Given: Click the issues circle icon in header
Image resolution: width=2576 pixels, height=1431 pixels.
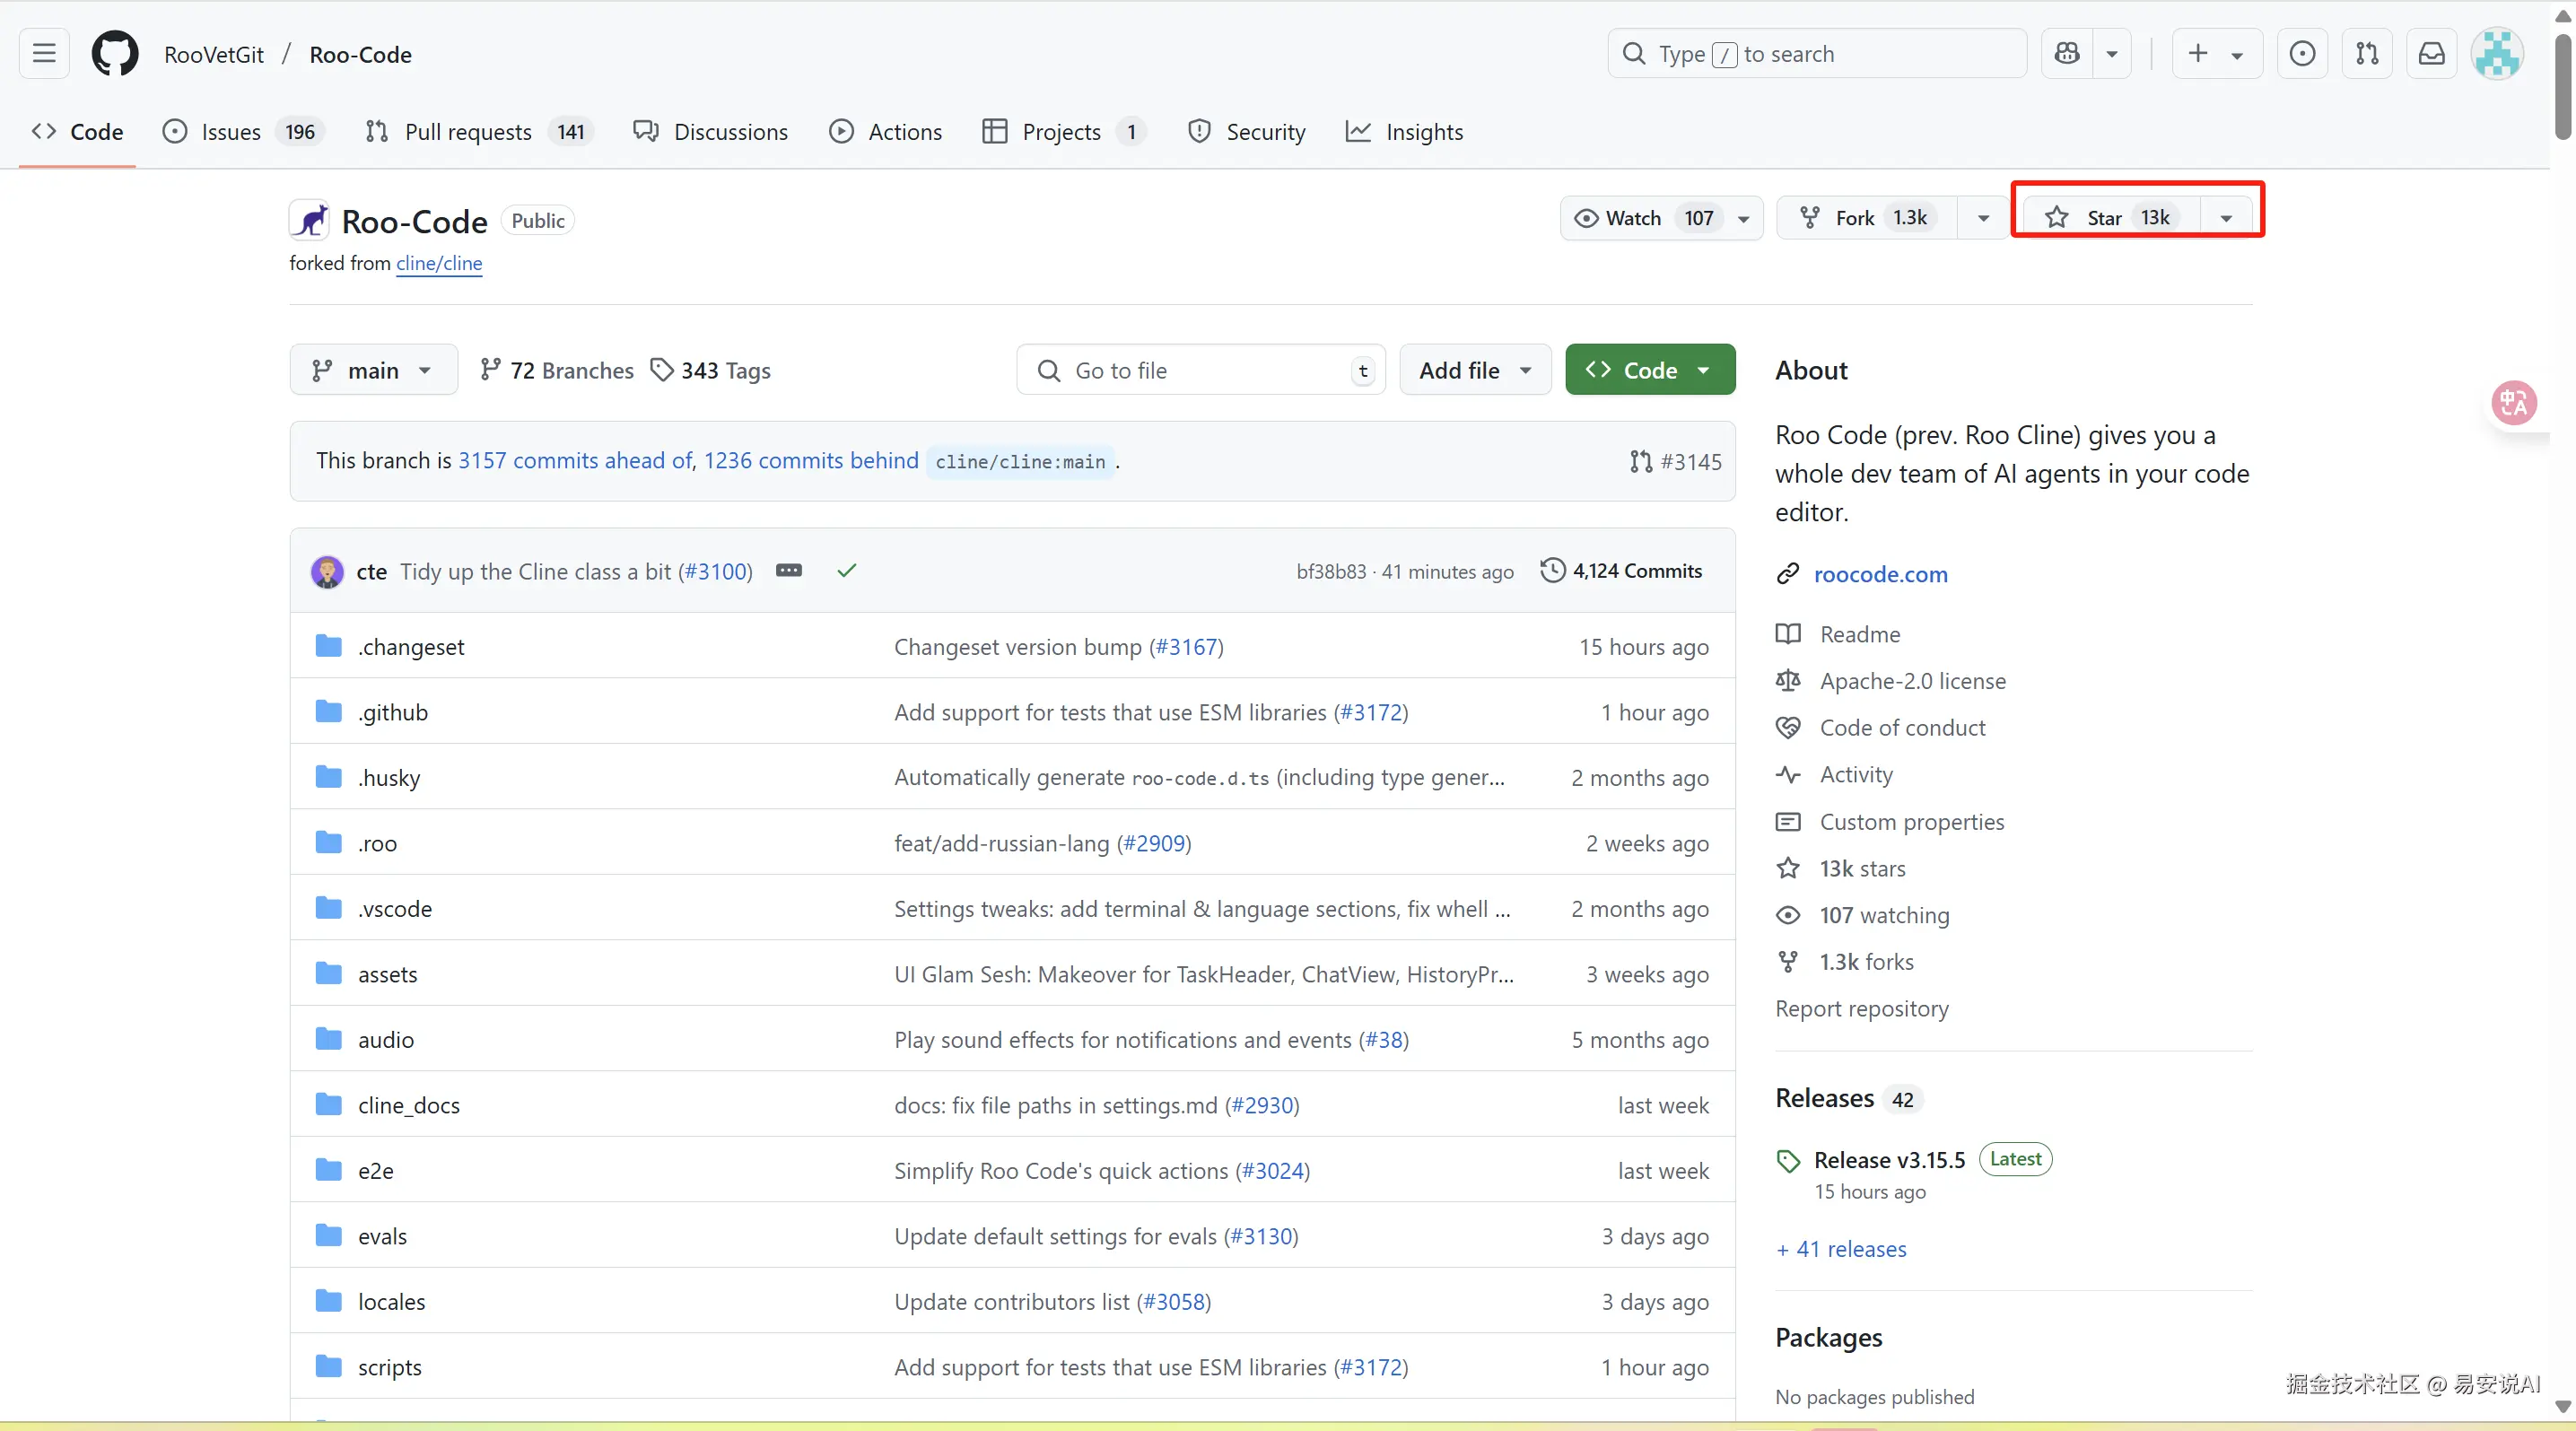Looking at the screenshot, I should click(2302, 54).
